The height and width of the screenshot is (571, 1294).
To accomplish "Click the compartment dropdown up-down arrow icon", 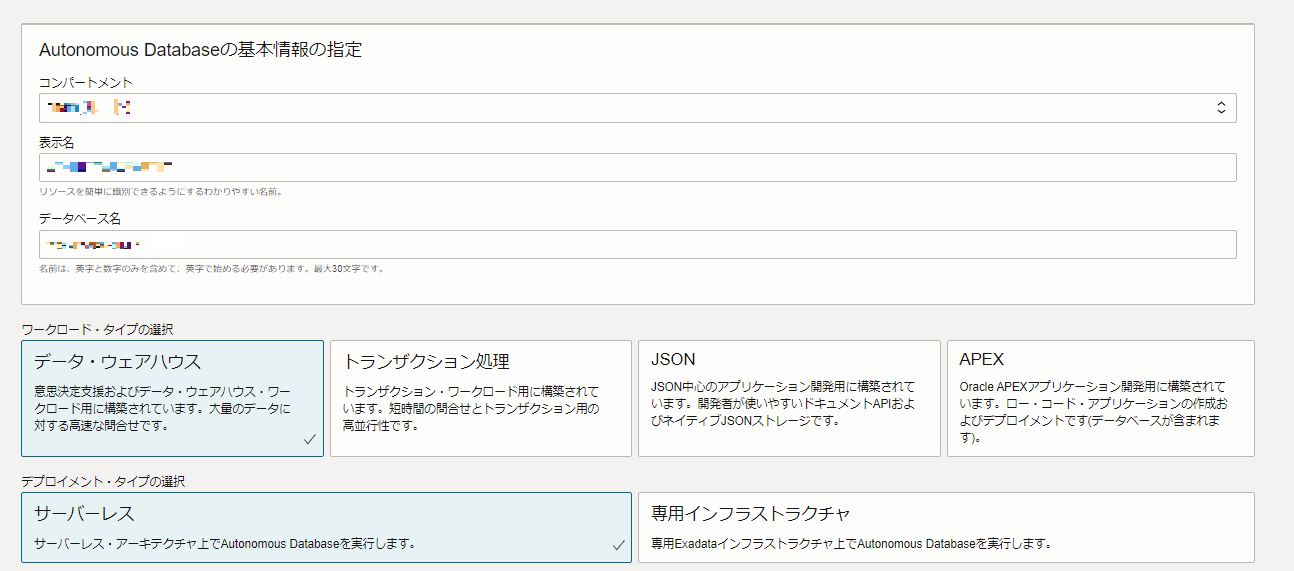I will (1221, 108).
